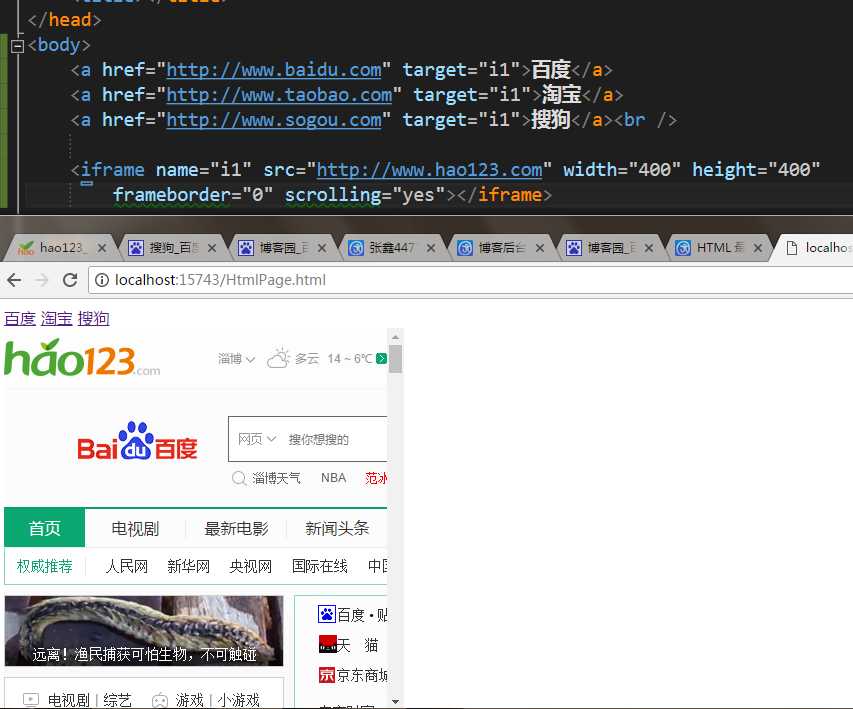
Task: Open the sogou.com URL in code
Action: 274,120
